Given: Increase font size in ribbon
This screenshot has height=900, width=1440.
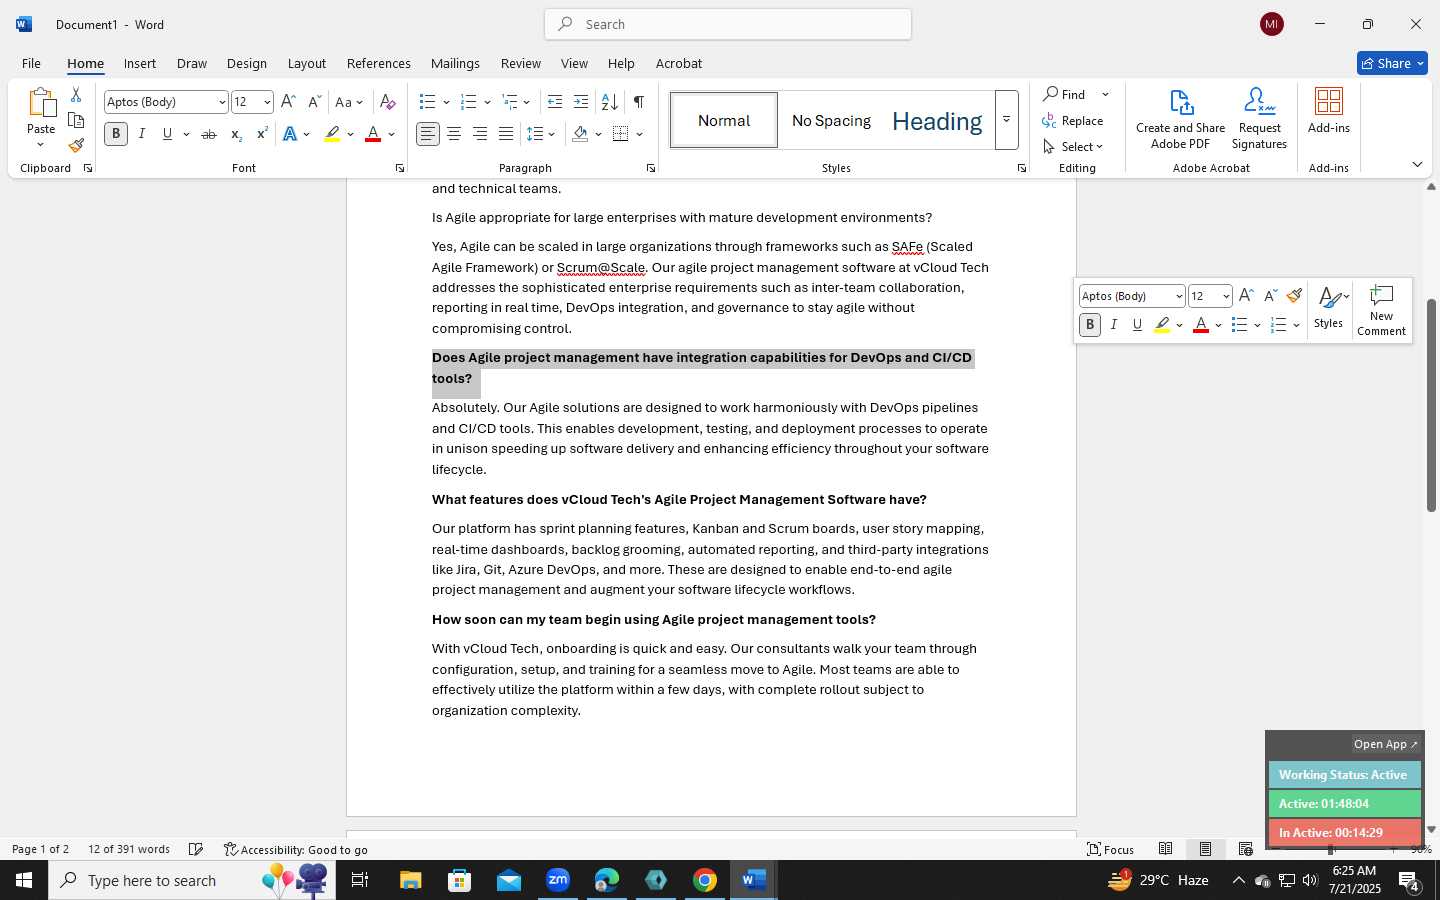Looking at the screenshot, I should pos(288,101).
